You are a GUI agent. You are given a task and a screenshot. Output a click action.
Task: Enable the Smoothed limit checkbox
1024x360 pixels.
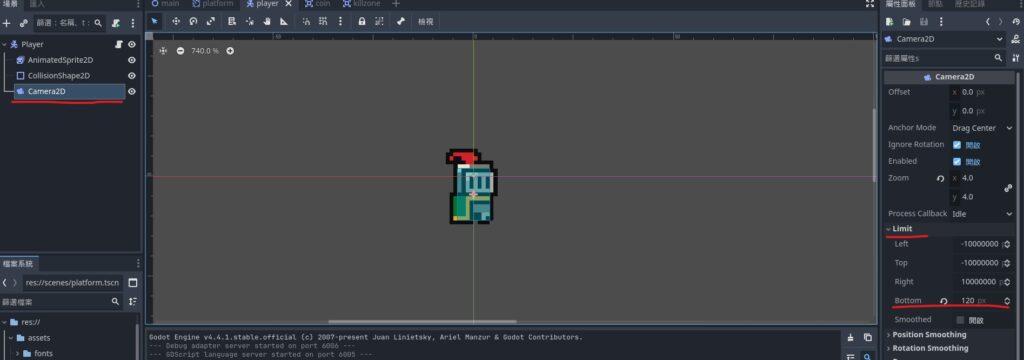point(959,320)
